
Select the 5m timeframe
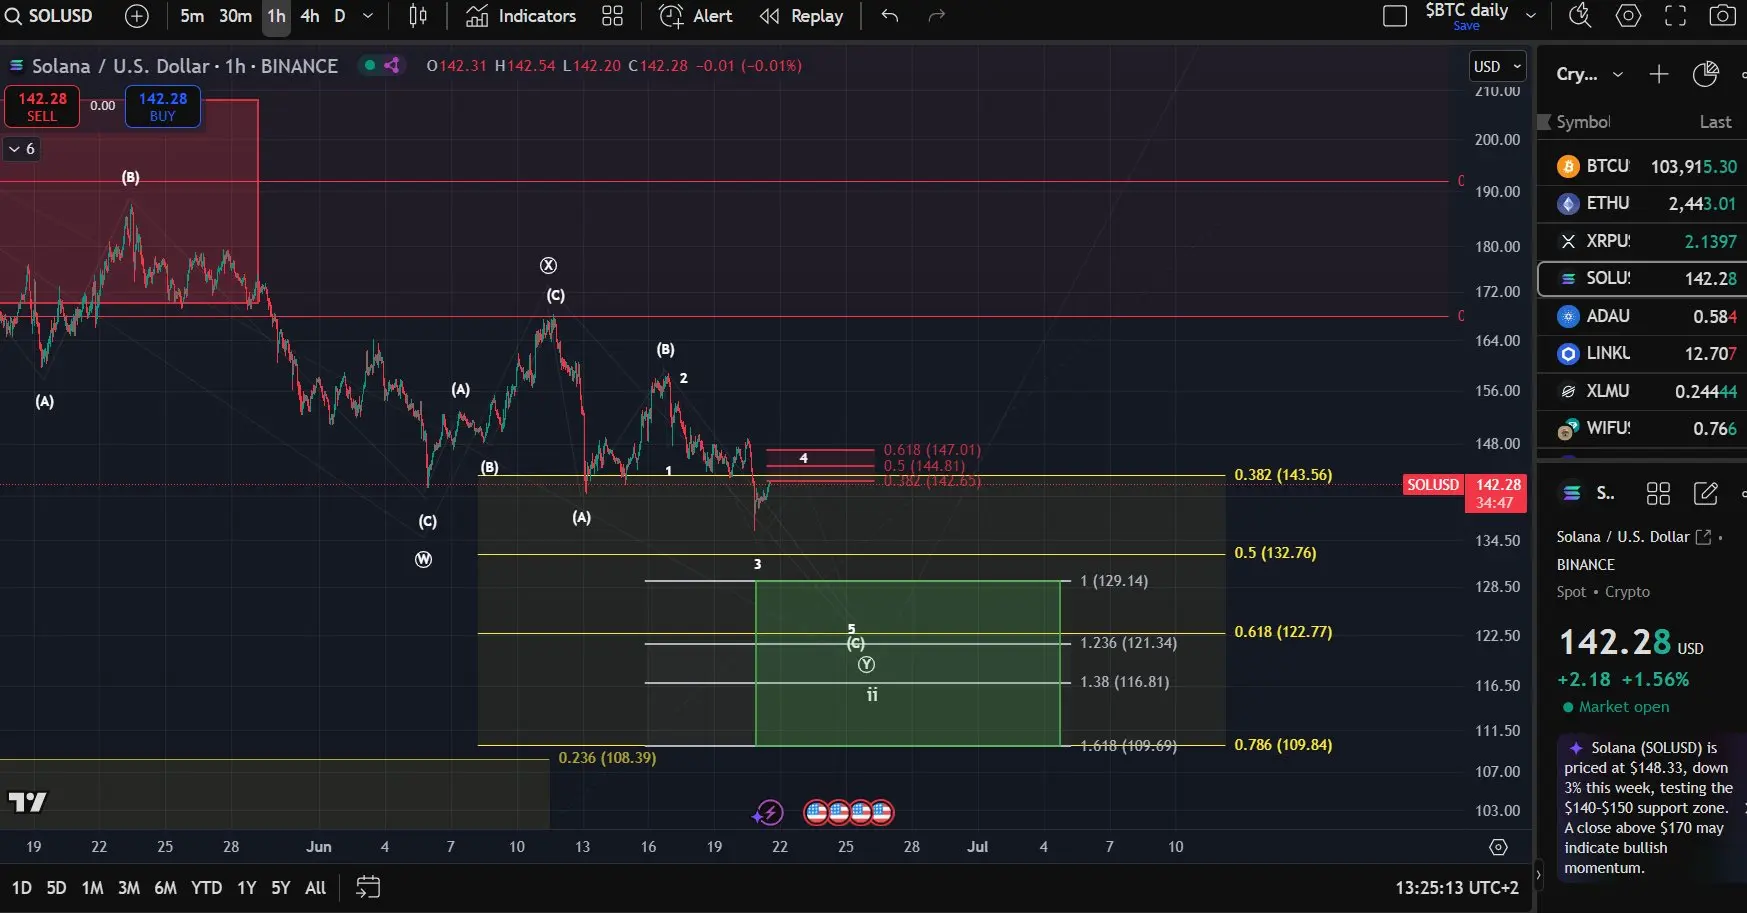(192, 16)
